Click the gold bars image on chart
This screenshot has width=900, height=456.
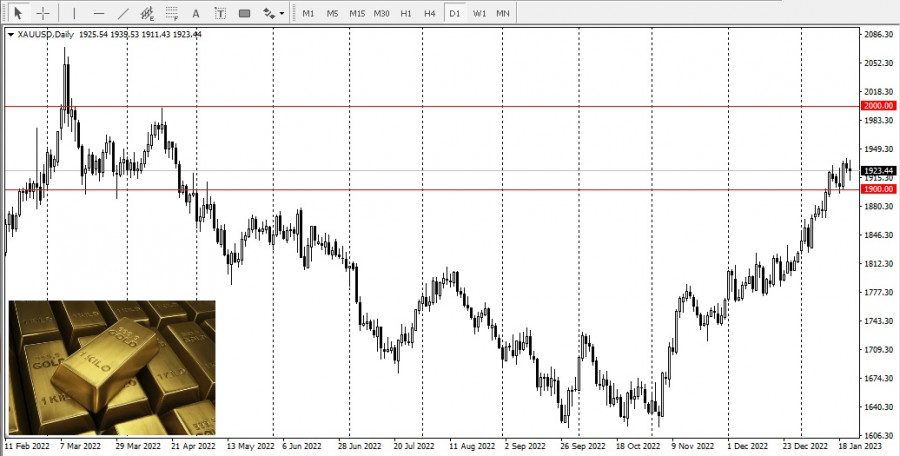[112, 368]
